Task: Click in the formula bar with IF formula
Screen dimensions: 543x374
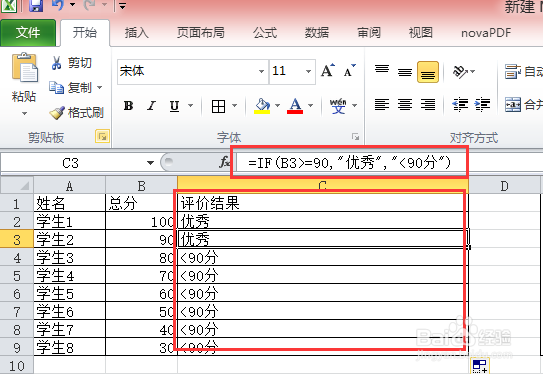Action: point(350,163)
